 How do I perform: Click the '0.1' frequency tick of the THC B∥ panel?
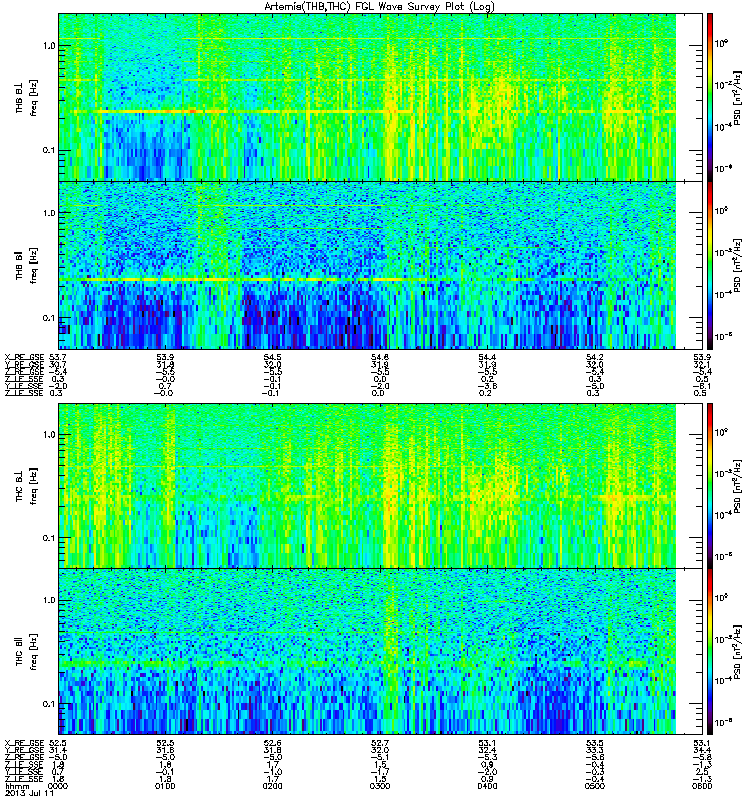(49, 704)
